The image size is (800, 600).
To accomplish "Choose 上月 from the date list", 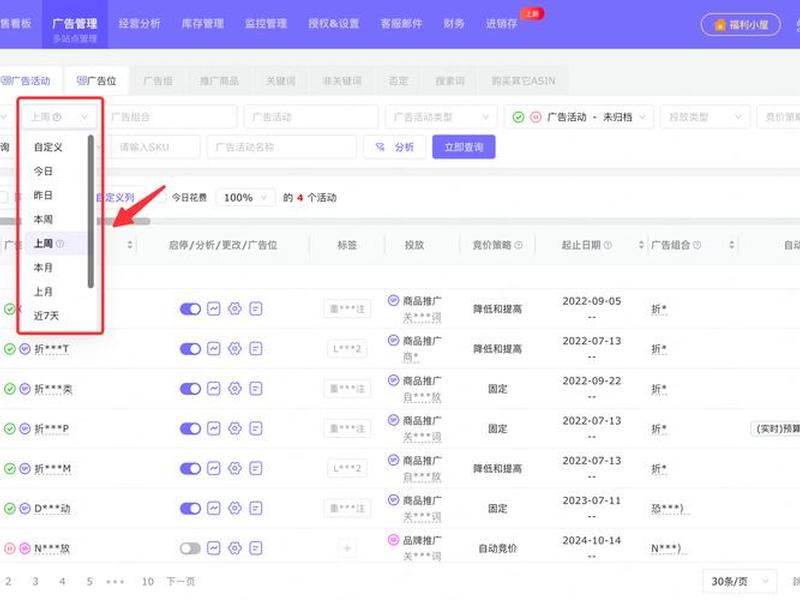I will pyautogui.click(x=55, y=292).
